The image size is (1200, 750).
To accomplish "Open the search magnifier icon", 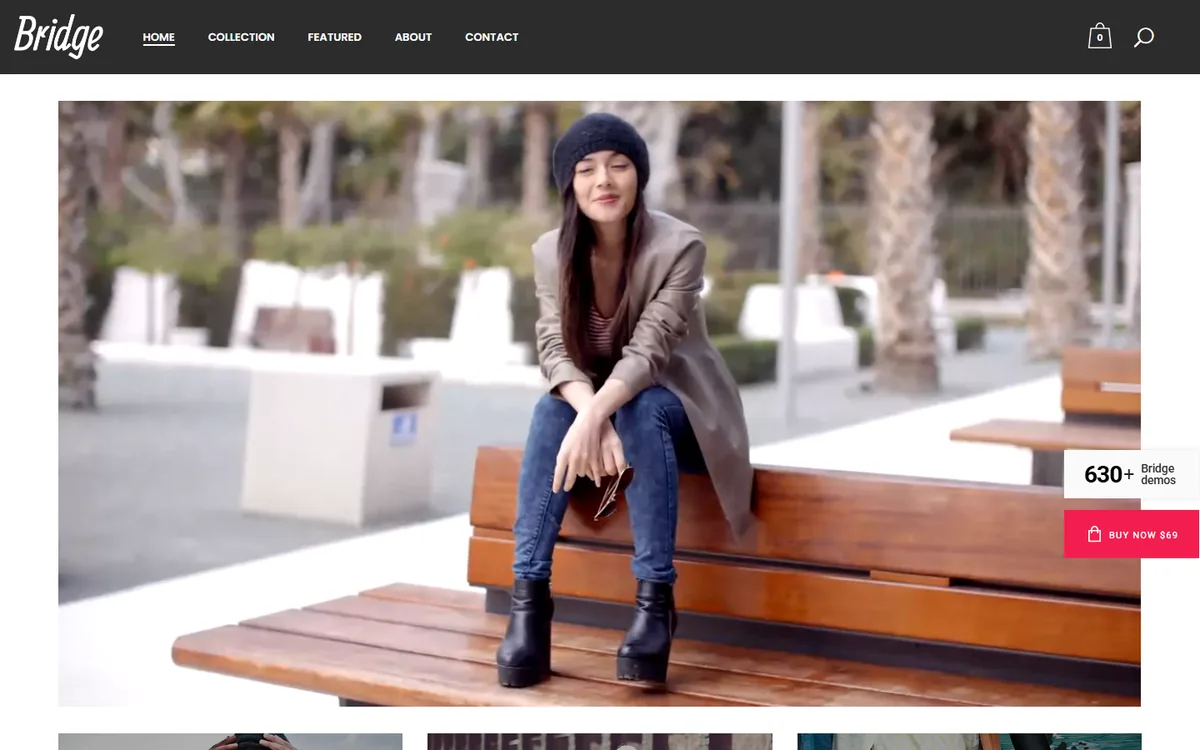I will [x=1144, y=37].
